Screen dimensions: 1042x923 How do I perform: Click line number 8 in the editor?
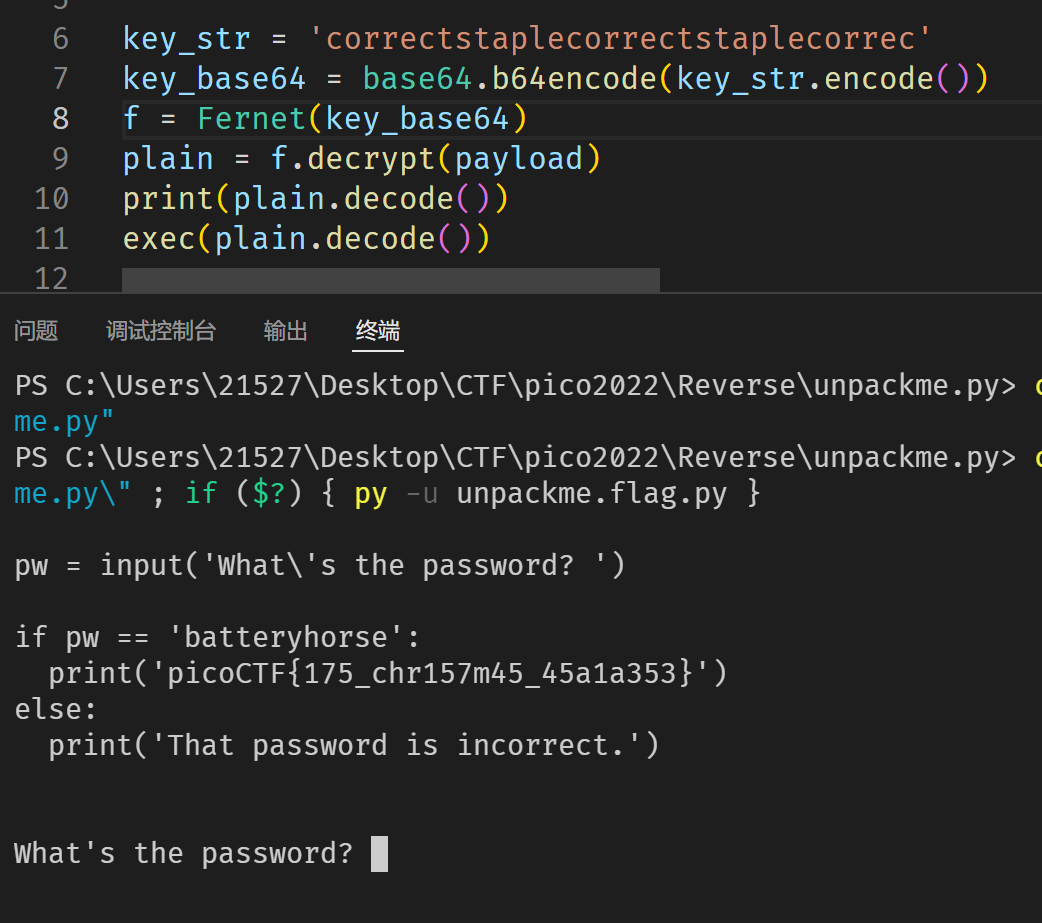59,118
